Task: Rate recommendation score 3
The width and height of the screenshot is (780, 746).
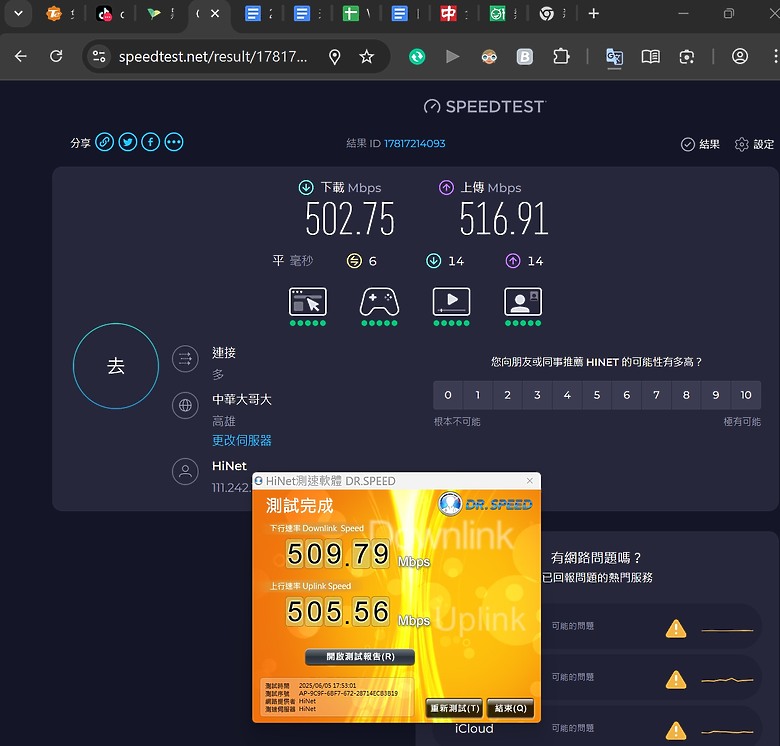Action: pyautogui.click(x=537, y=395)
